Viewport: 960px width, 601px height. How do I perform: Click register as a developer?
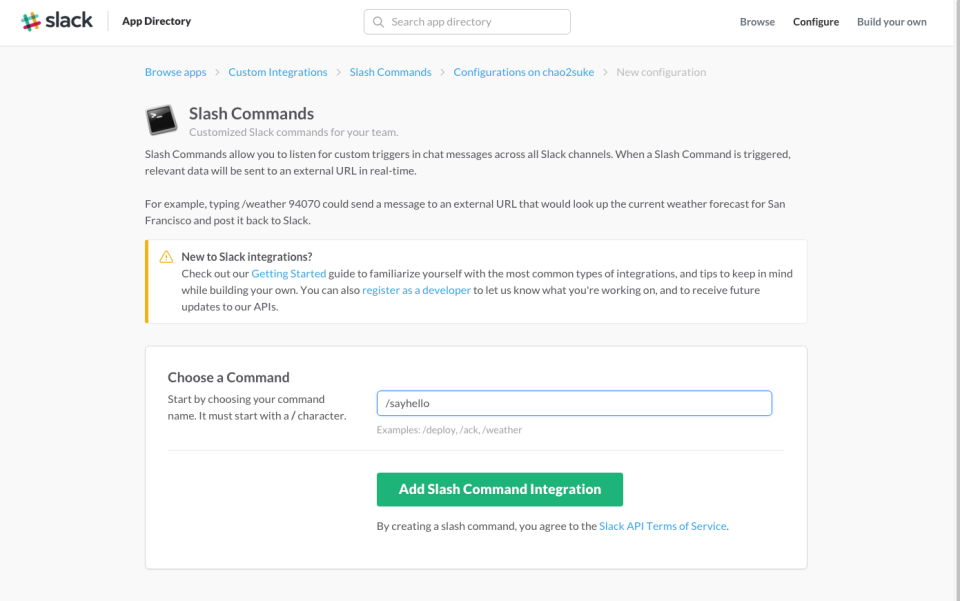pyautogui.click(x=416, y=289)
